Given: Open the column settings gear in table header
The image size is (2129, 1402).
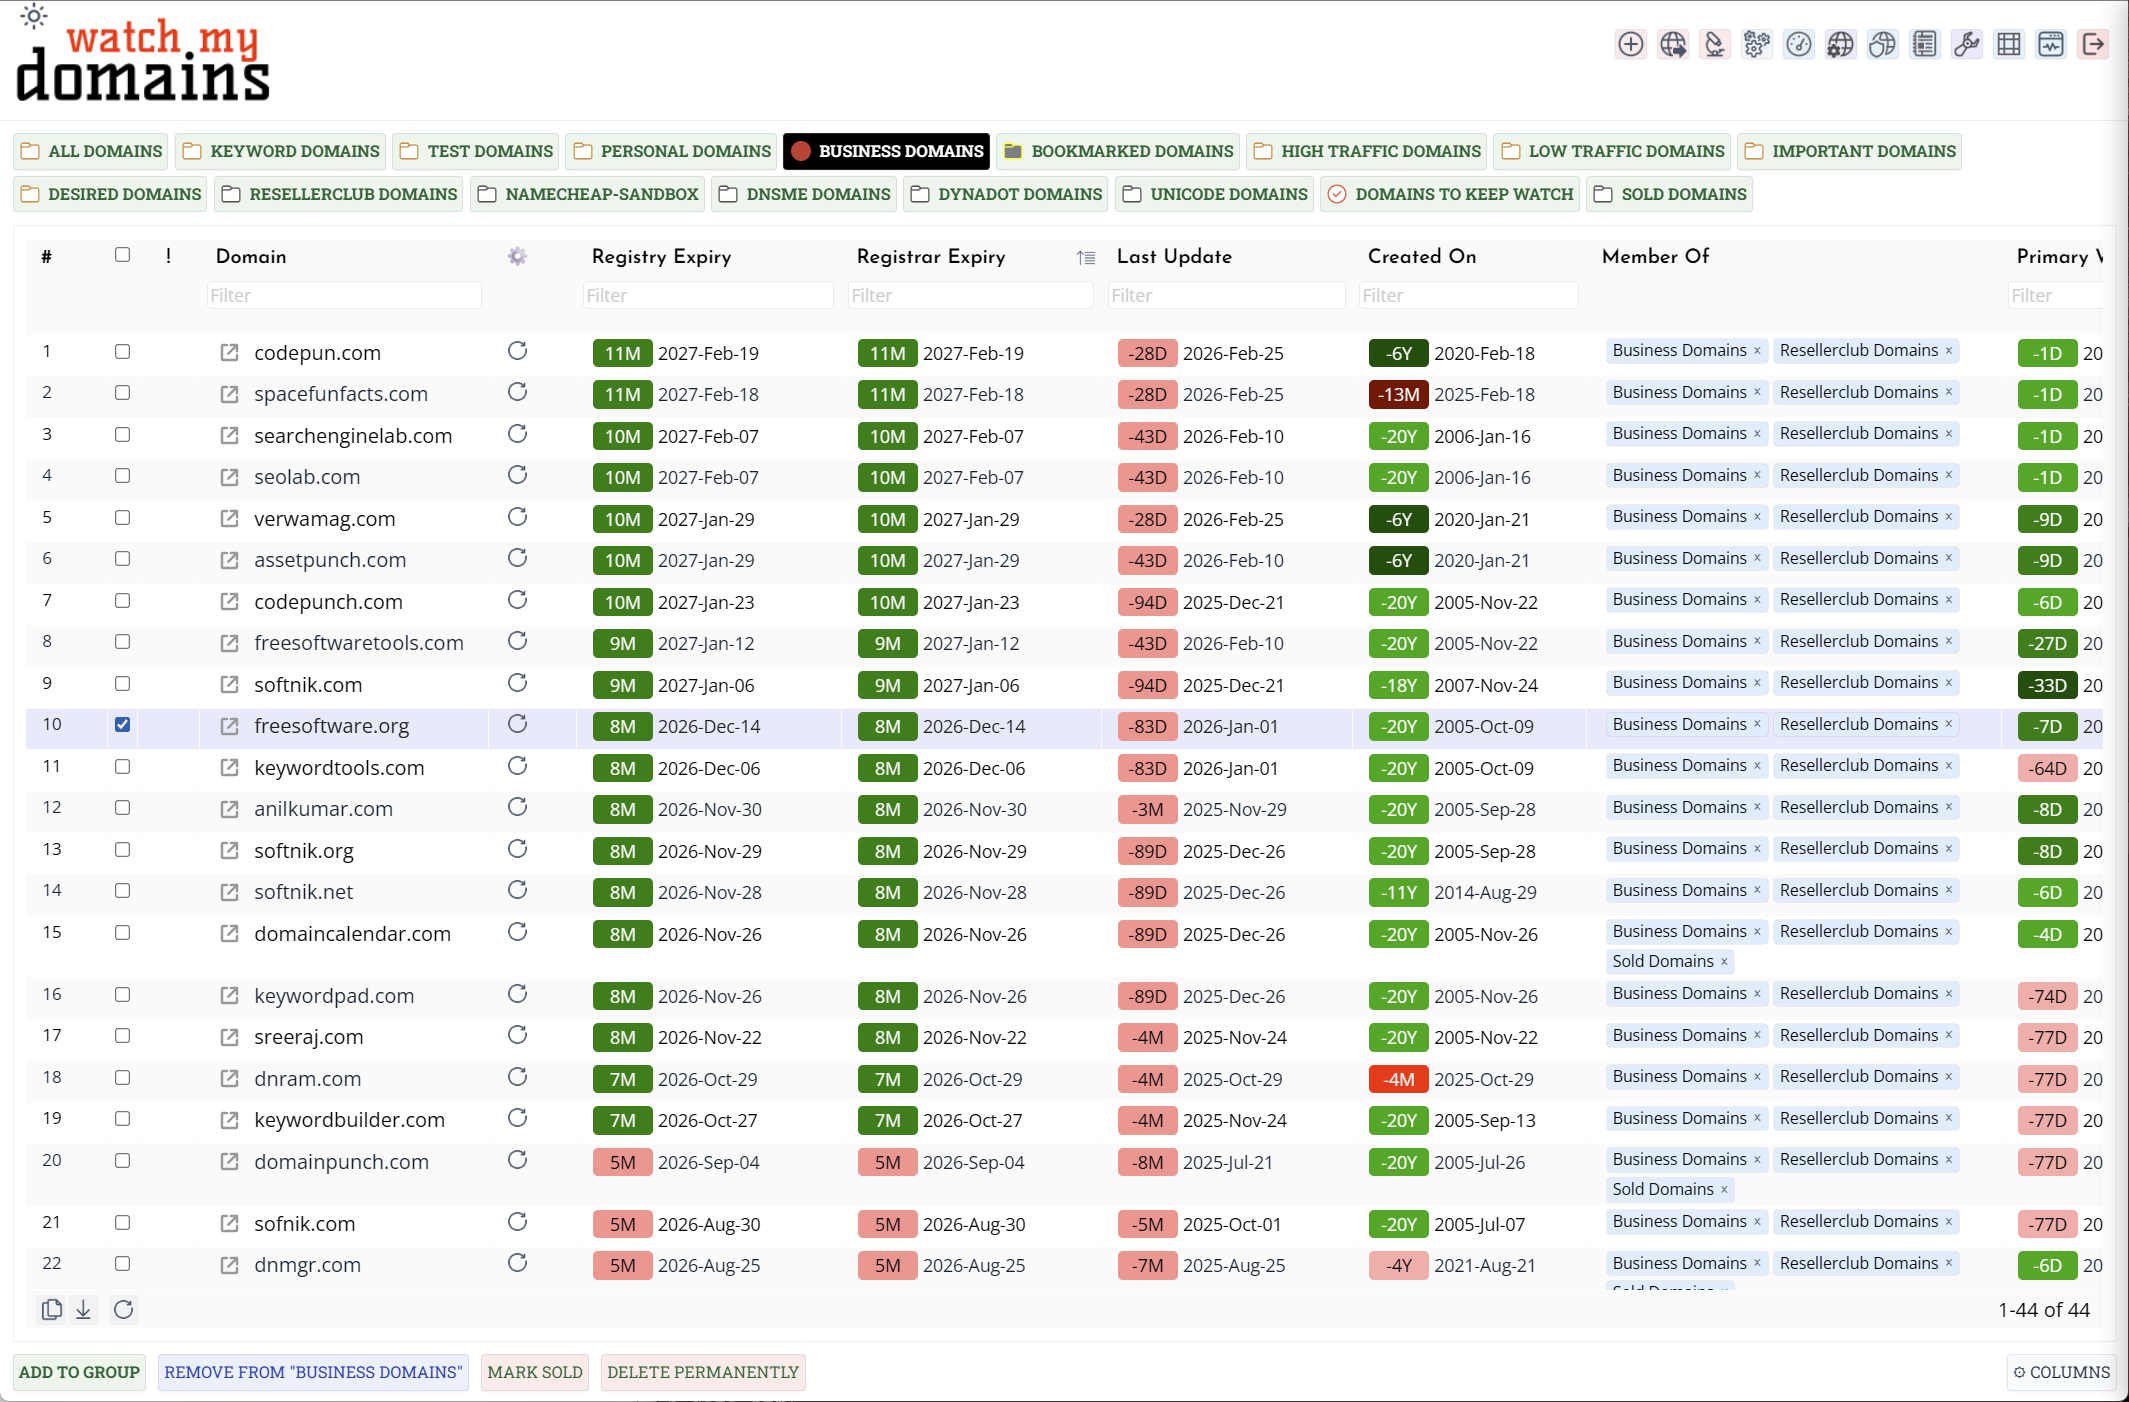Looking at the screenshot, I should 517,256.
